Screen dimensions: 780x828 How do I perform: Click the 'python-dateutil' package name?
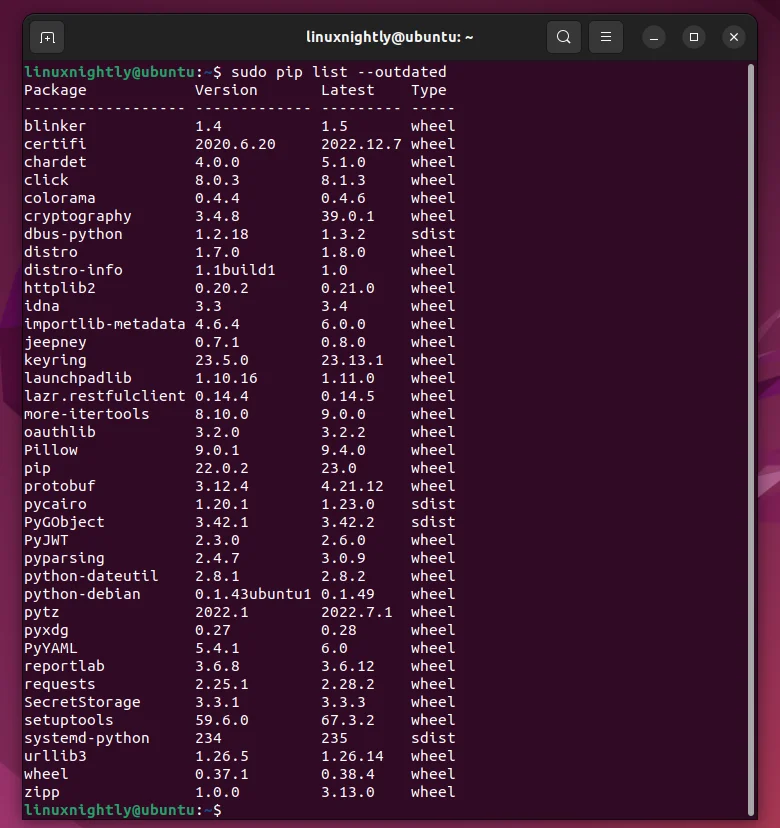tap(91, 576)
